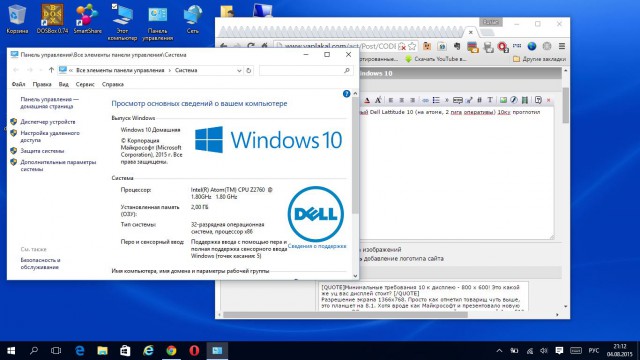640x360 pixels.
Task: Go up one level in Control Panel
Action: point(51,70)
